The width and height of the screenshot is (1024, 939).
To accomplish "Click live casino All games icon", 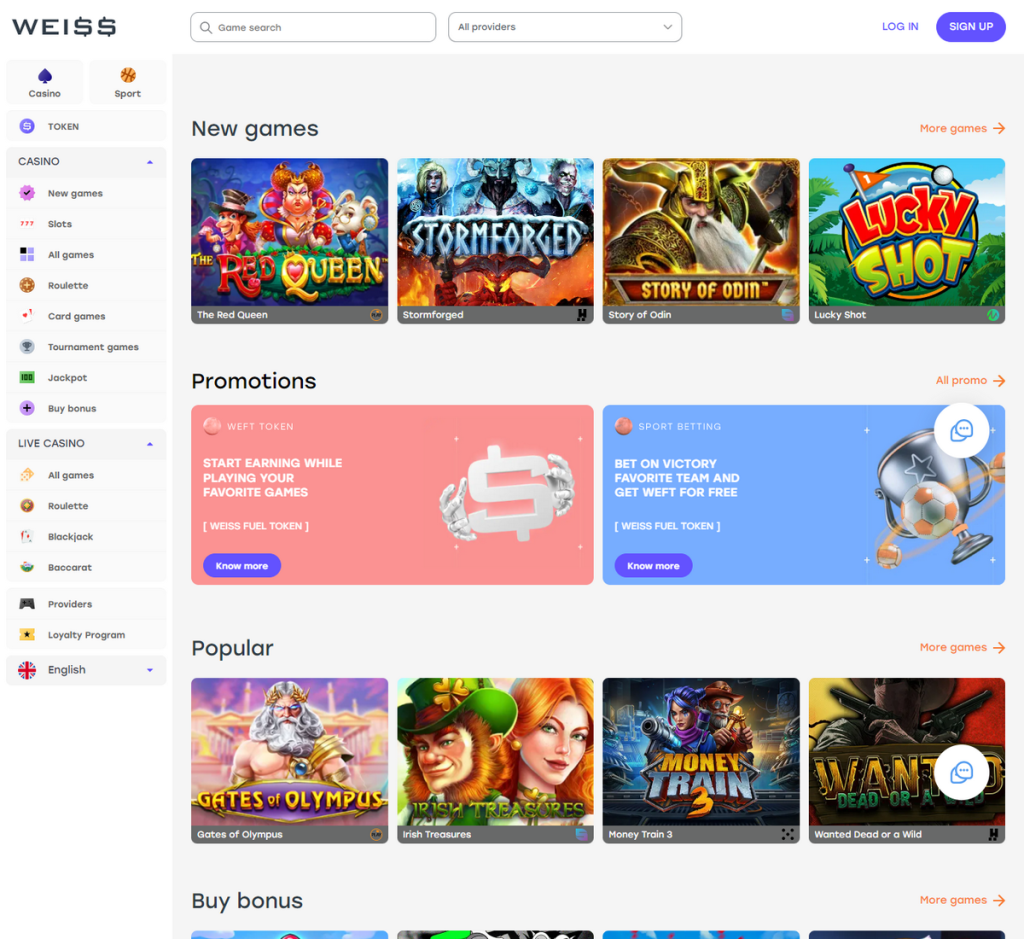I will 27,475.
